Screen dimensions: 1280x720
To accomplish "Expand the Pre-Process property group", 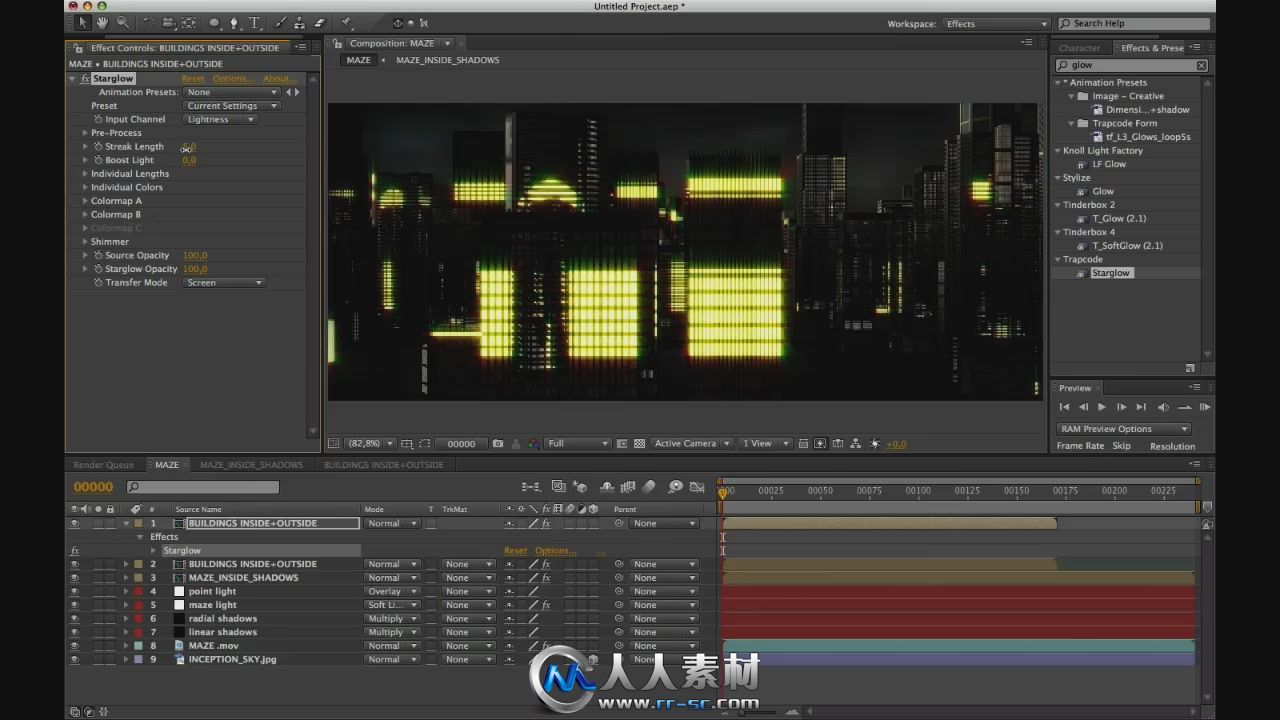I will point(85,133).
